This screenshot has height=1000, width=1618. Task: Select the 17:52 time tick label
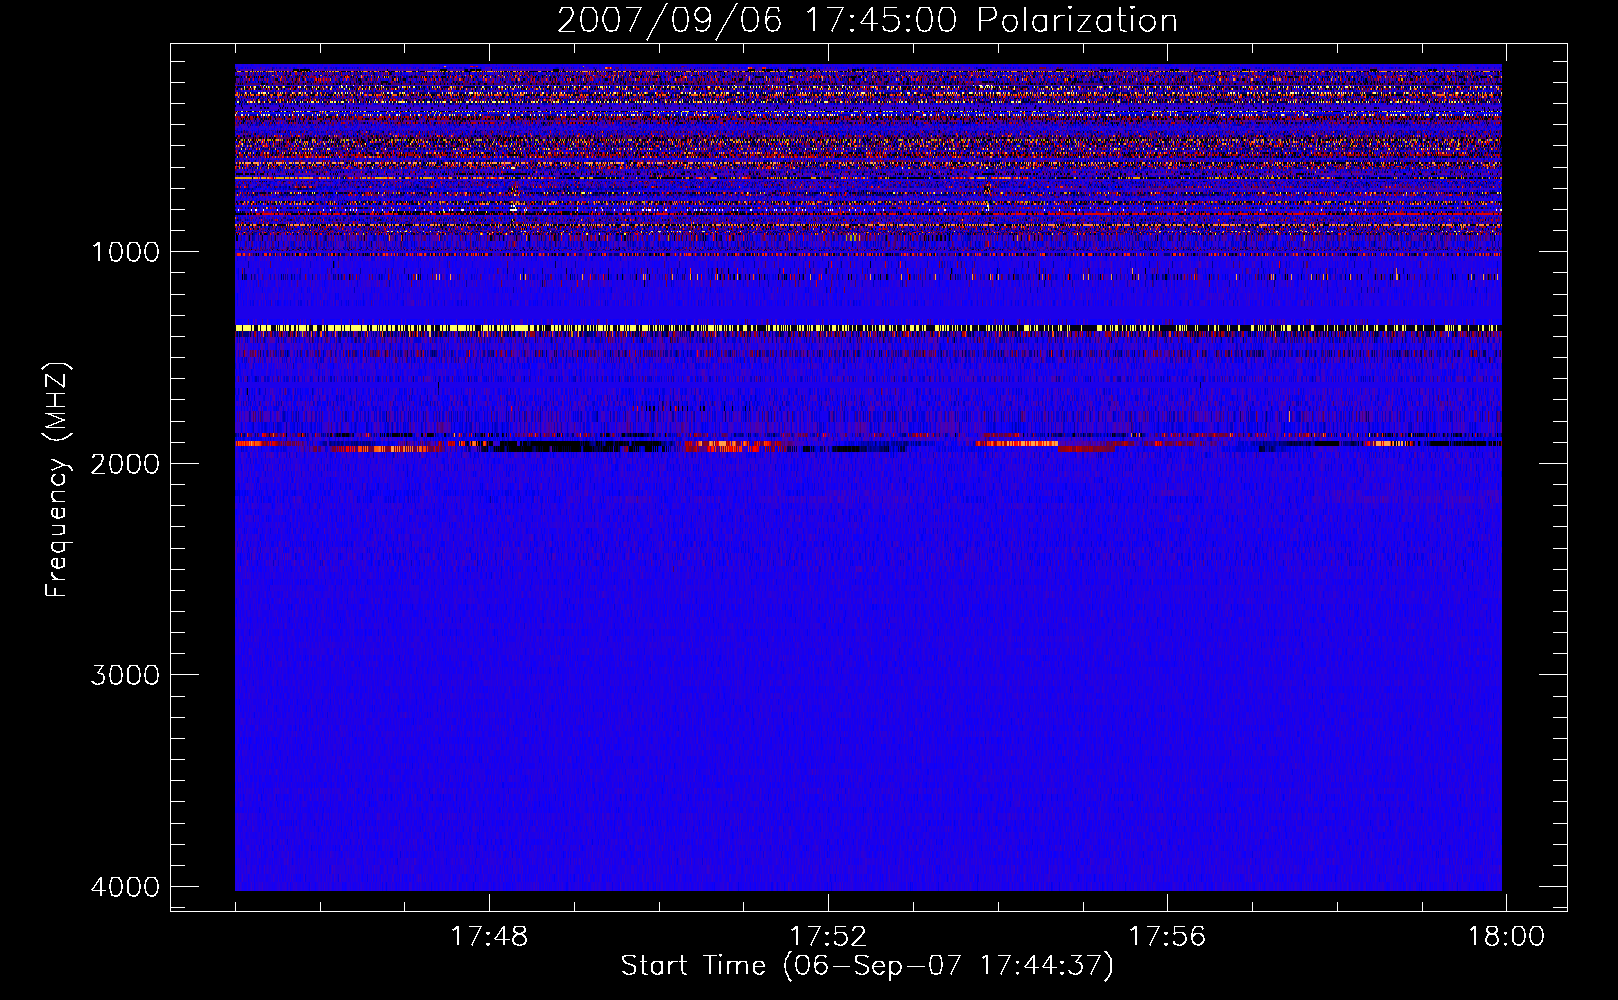click(x=828, y=936)
